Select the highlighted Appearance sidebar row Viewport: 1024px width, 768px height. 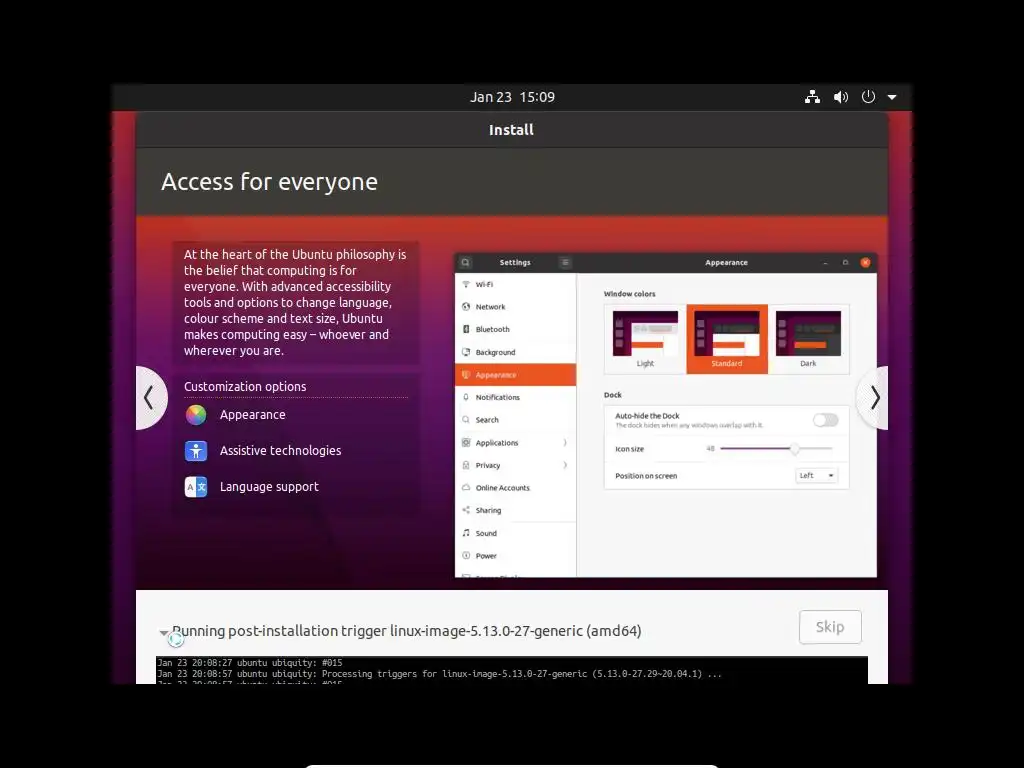coord(515,375)
